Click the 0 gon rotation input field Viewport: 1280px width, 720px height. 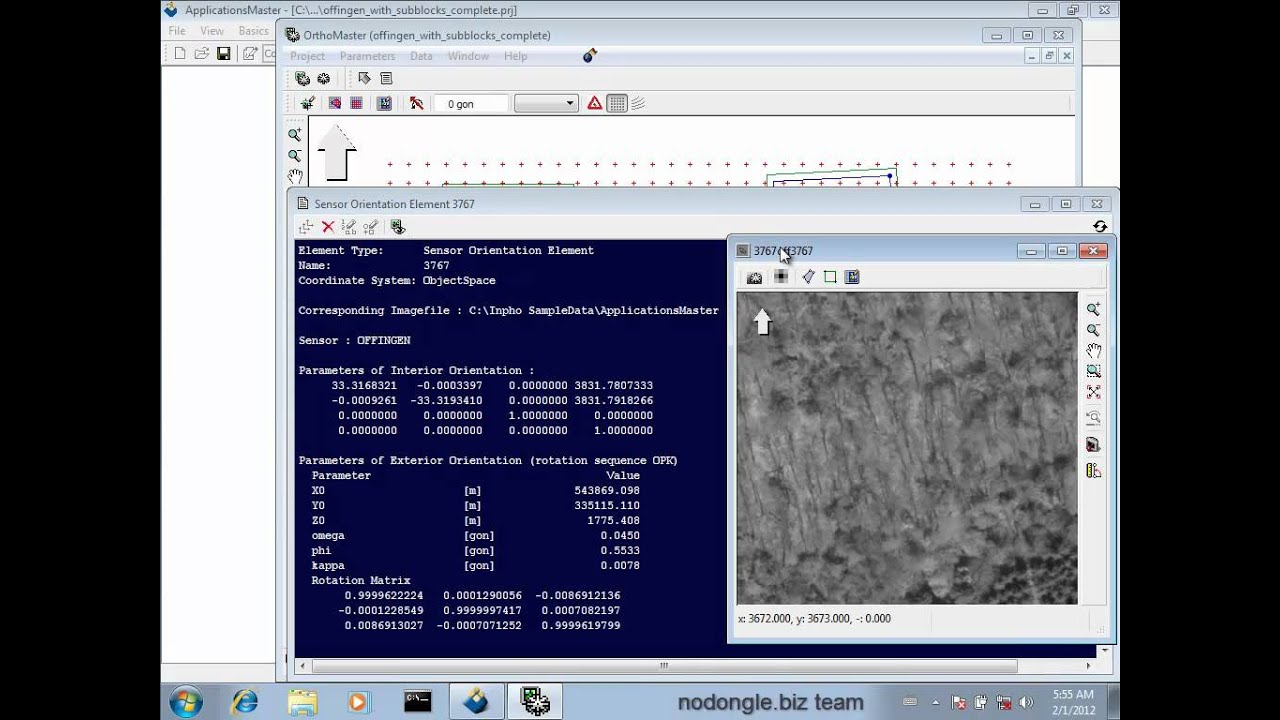[x=471, y=103]
